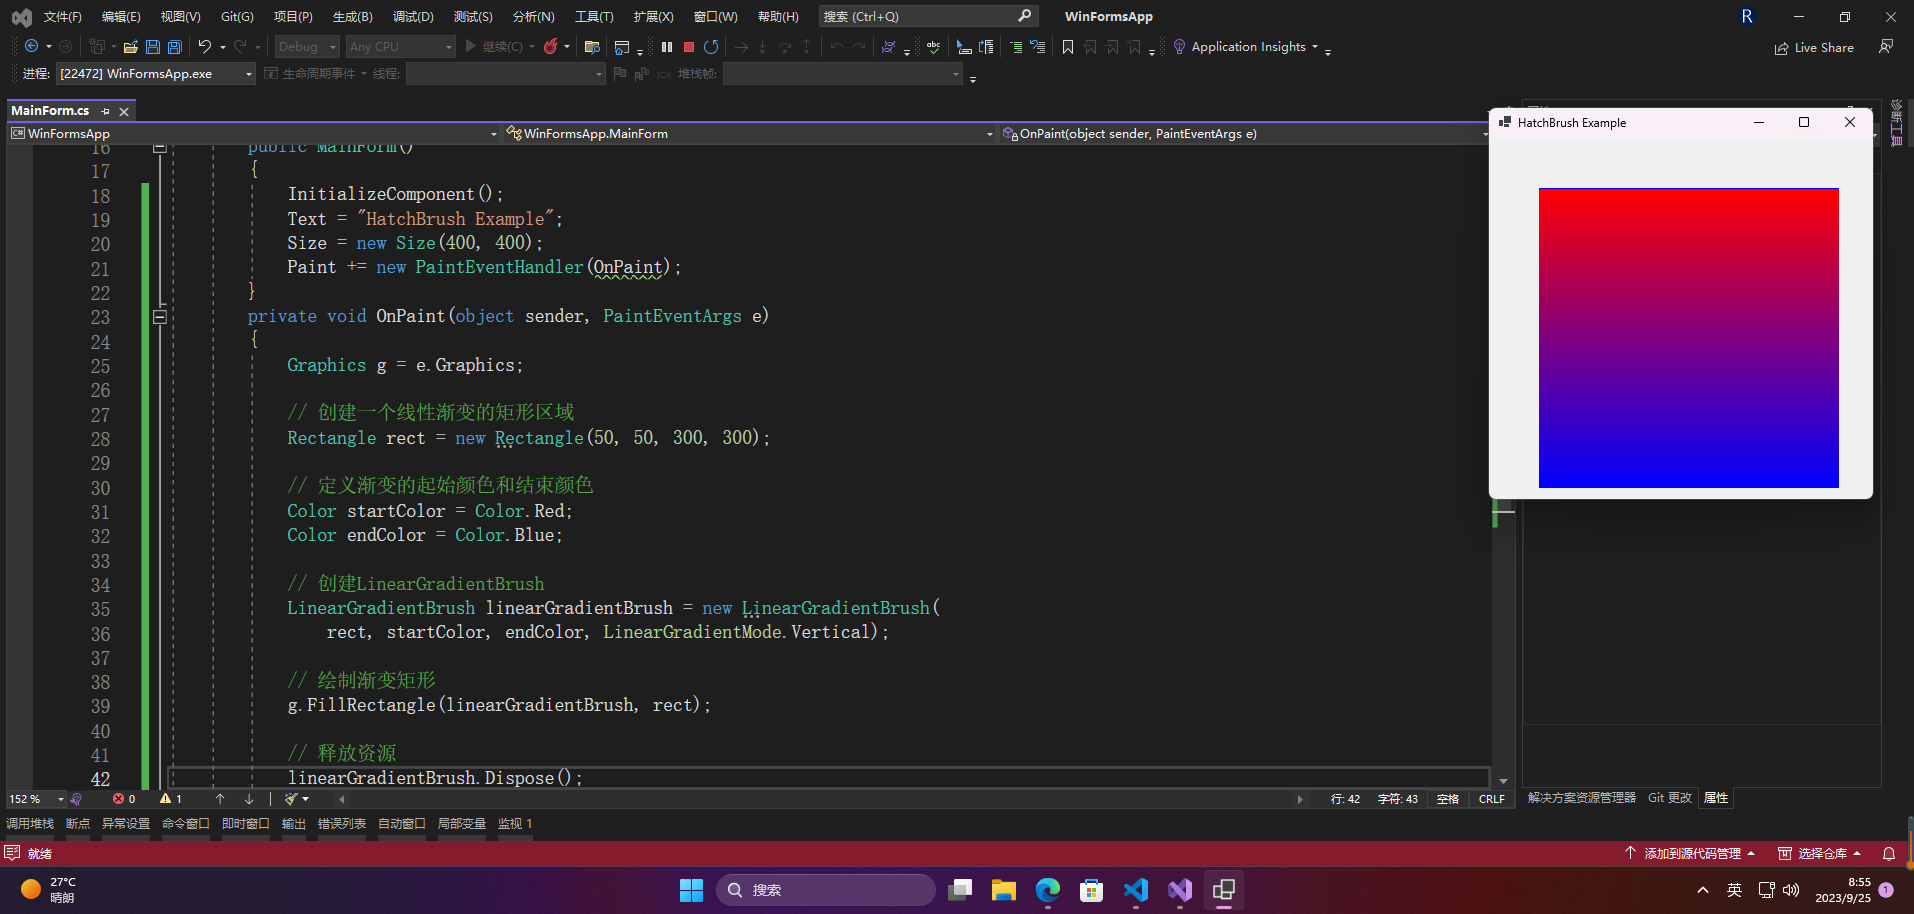
Task: Switch to the 输出 tab
Action: (294, 824)
